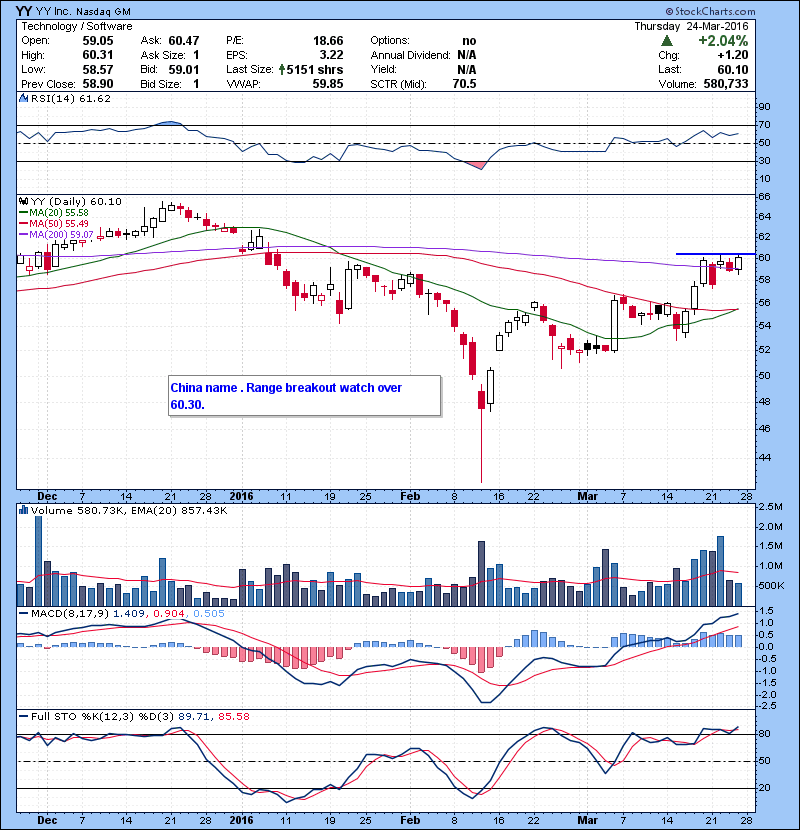Click the 90 label on RSI axis
Image resolution: width=800 pixels, height=830 pixels.
point(765,106)
